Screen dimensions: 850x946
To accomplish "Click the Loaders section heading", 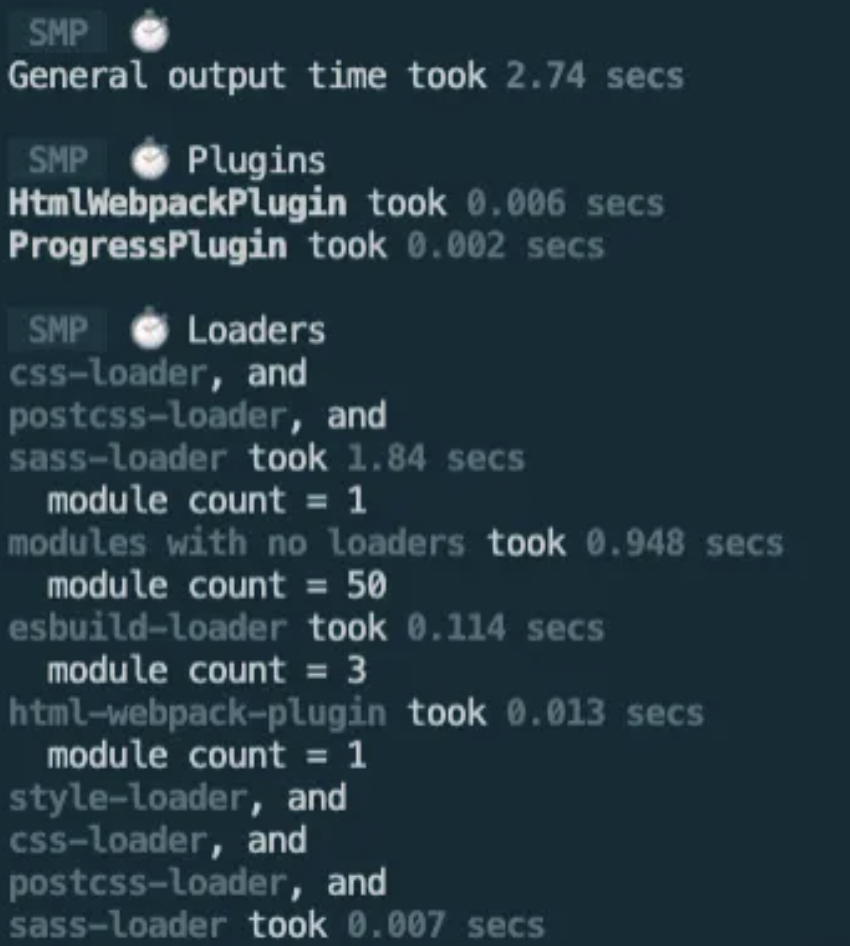I will coord(256,330).
